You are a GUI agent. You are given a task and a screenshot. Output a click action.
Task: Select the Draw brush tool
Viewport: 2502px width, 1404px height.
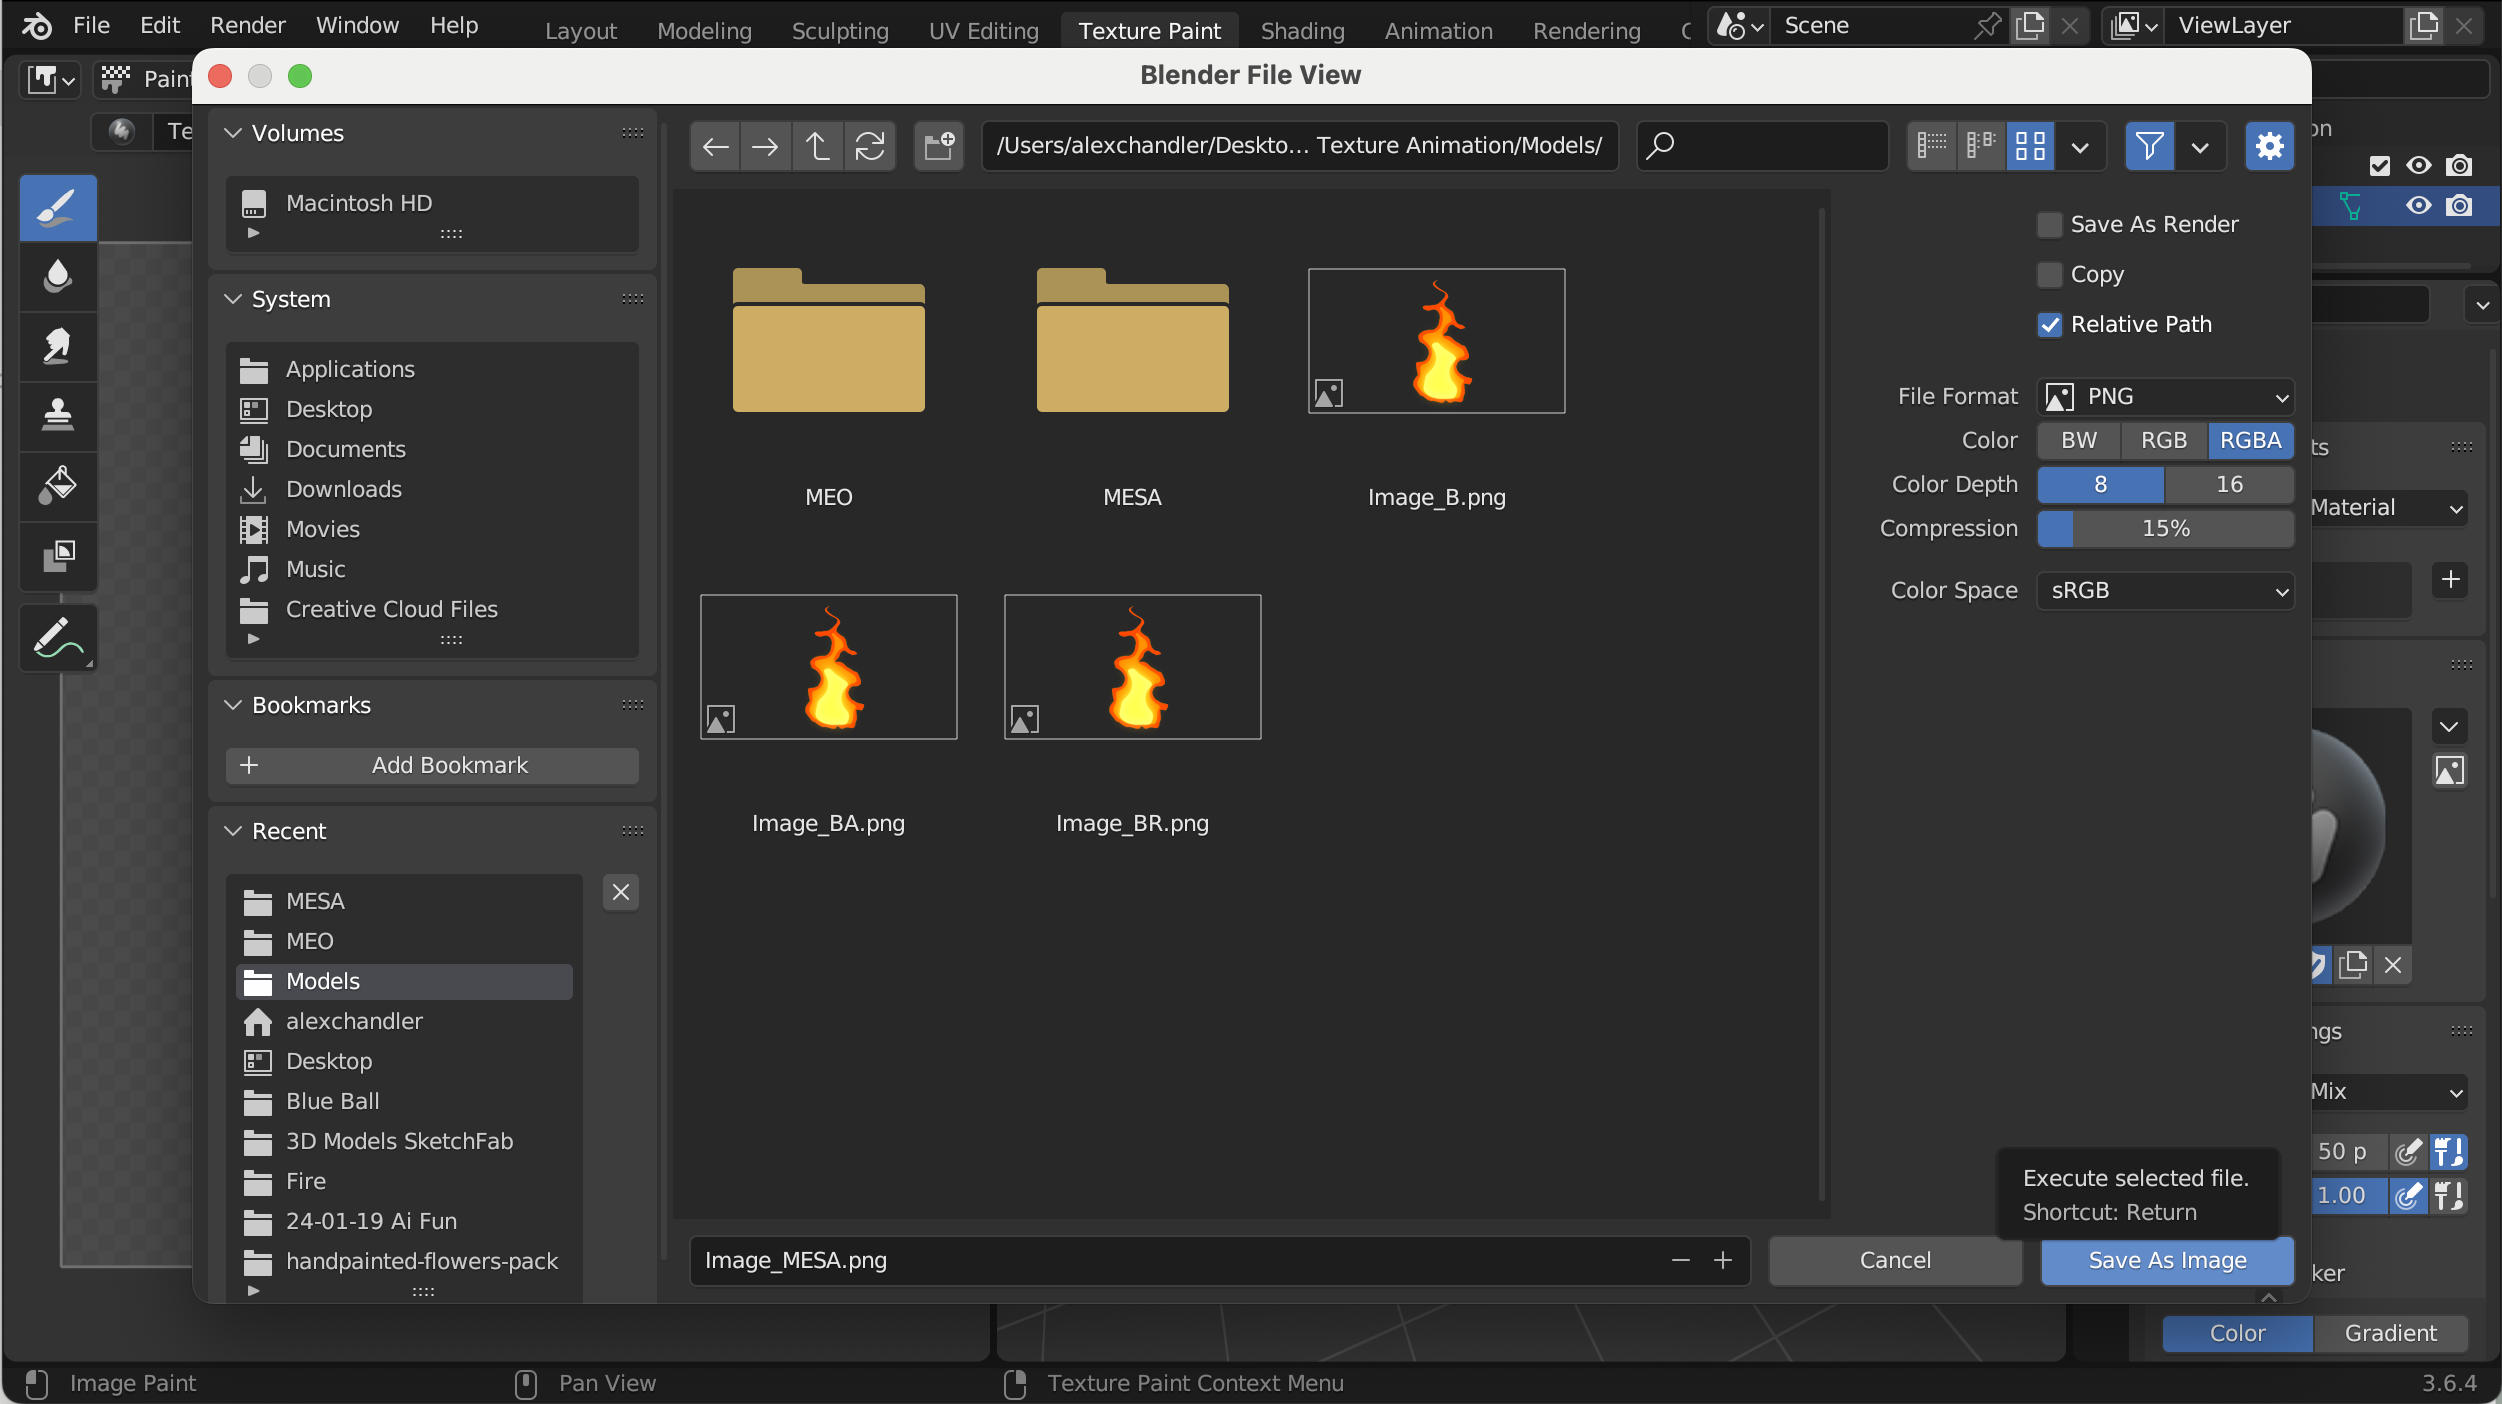point(58,208)
